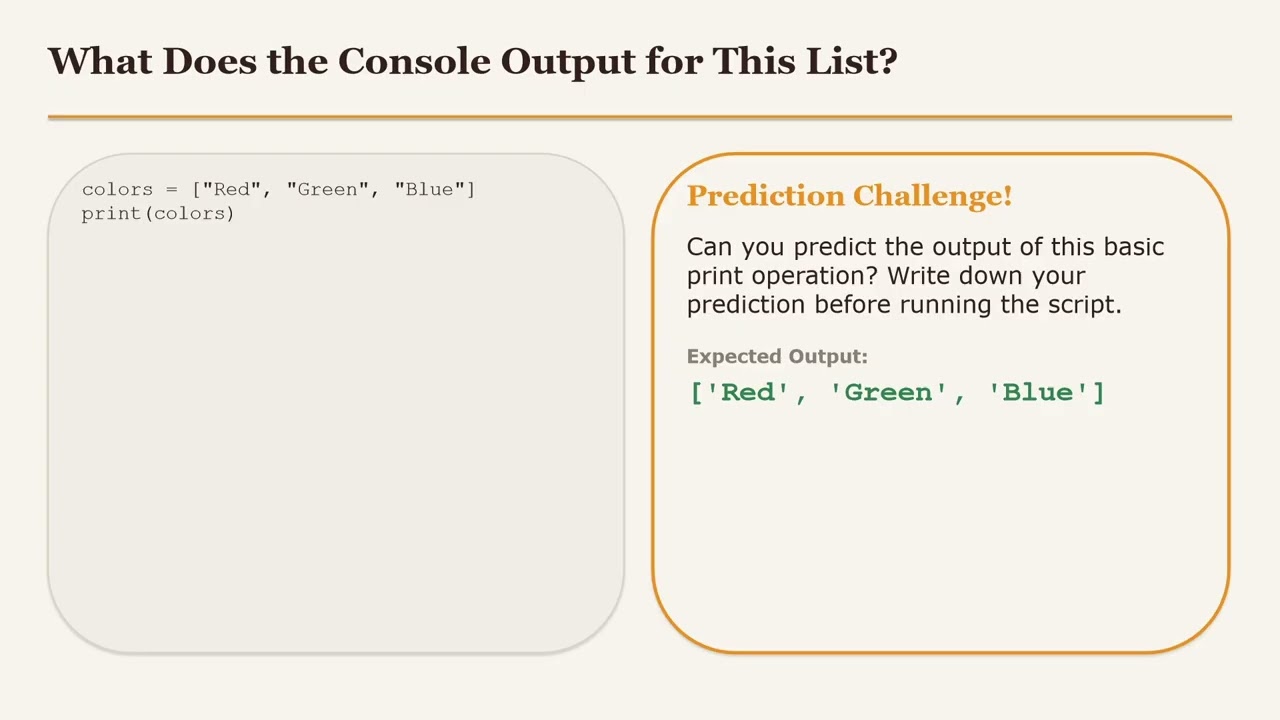Click the equals sign in the colors assignment
Image resolution: width=1280 pixels, height=720 pixels.
(x=173, y=189)
